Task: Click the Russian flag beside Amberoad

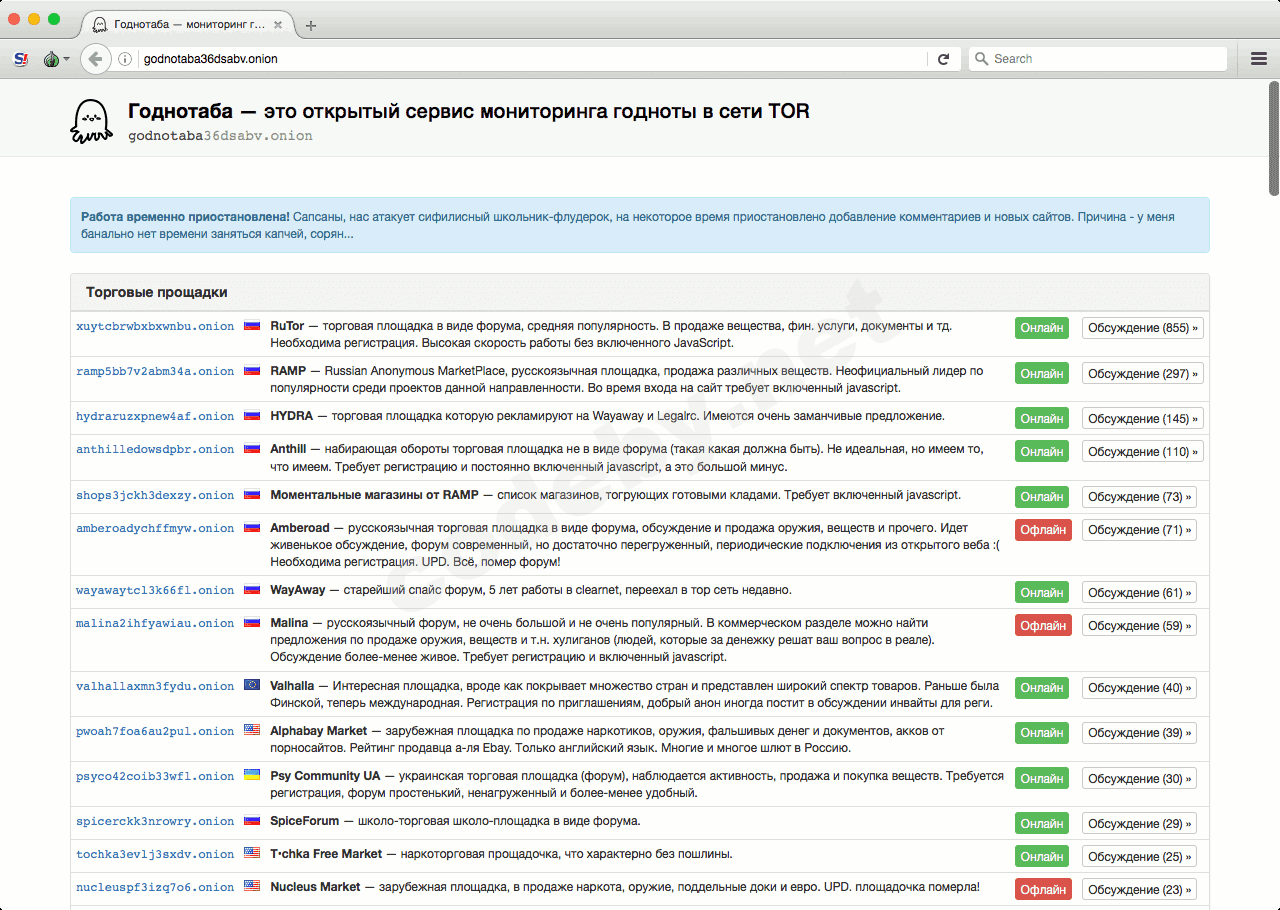Action: (x=252, y=528)
